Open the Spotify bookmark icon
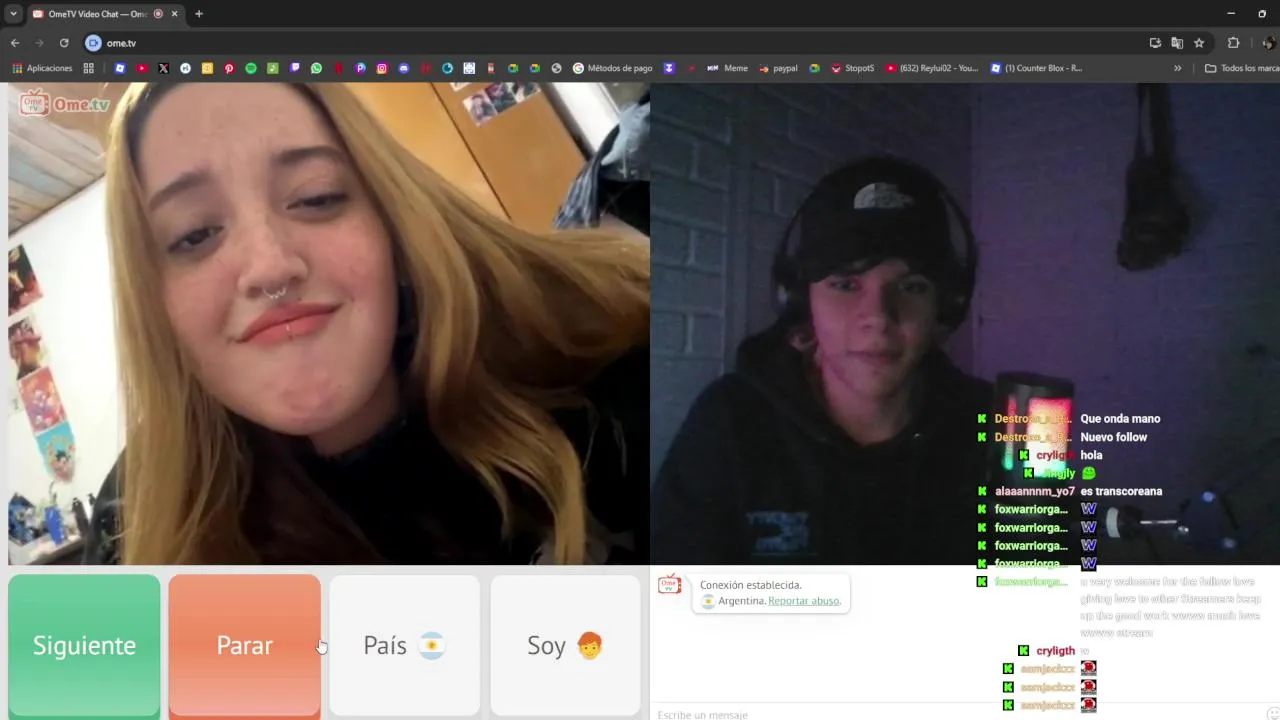Viewport: 1280px width, 720px height. click(251, 68)
